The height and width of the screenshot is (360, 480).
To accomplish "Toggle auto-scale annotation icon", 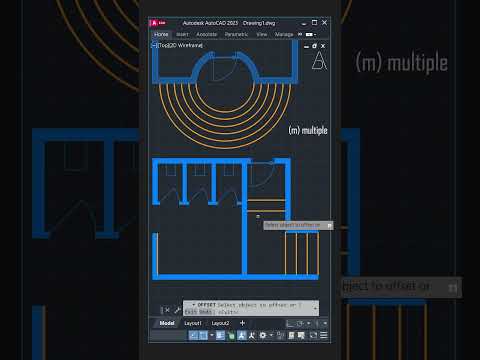I will 252,335.
